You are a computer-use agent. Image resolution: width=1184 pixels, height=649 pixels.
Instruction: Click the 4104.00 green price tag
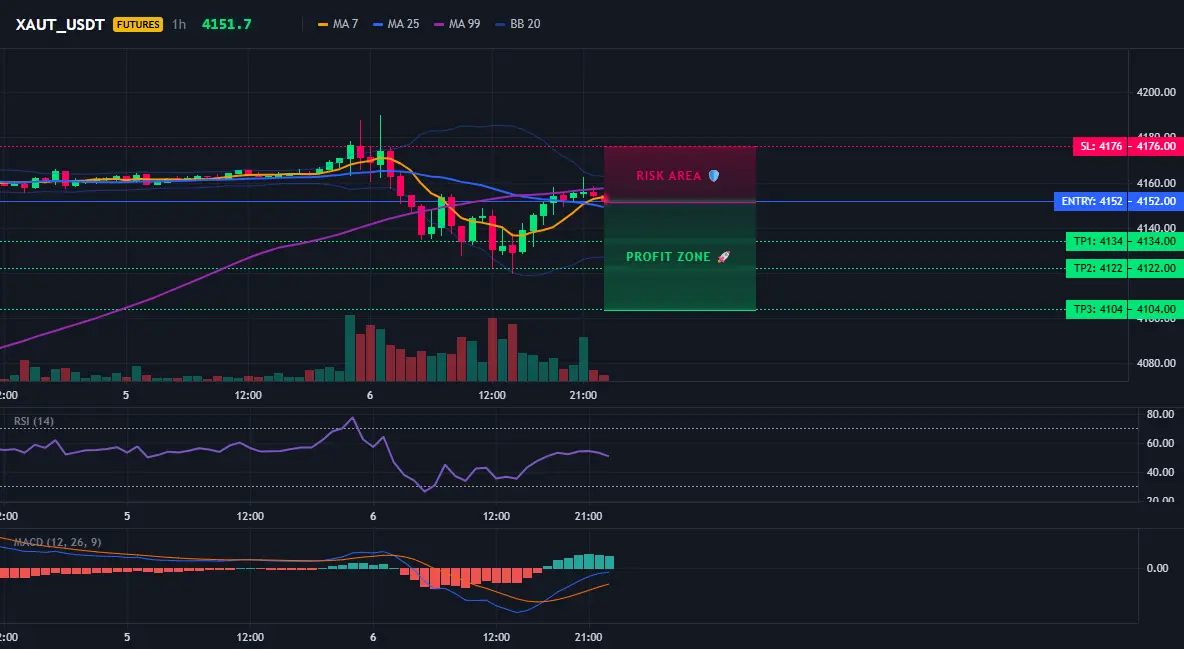coord(1156,309)
